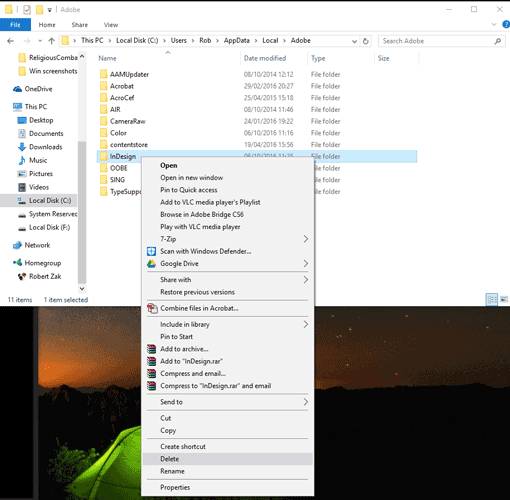Click the navigation pane scrollbar up arrow
Screen dimensions: 510x500
[x=82, y=57]
